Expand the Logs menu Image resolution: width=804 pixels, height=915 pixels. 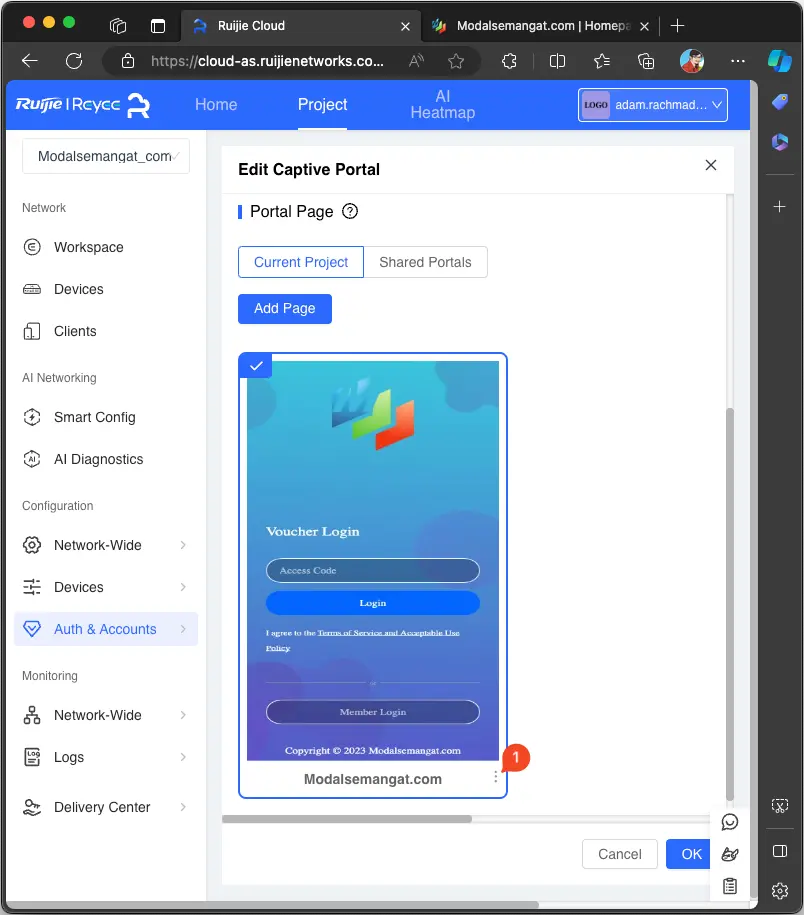point(105,757)
